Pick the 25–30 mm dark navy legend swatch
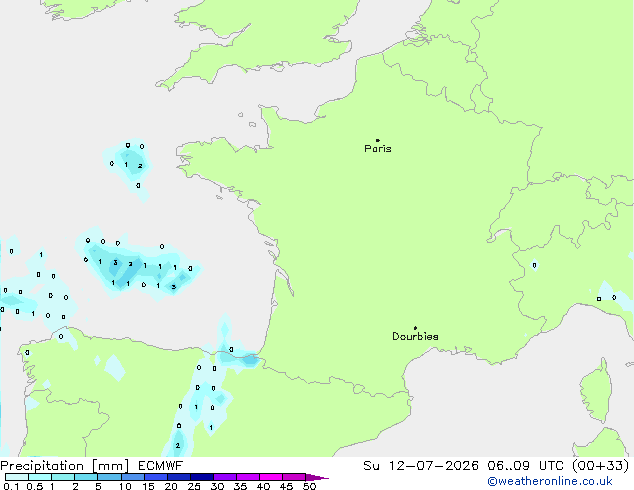Screen dimensions: 634x490 [x=202, y=477]
